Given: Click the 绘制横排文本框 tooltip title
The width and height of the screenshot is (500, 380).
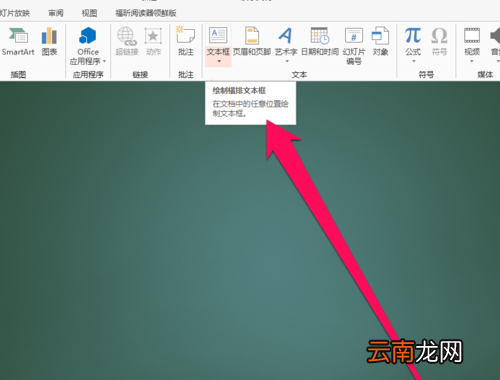Looking at the screenshot, I should tap(239, 91).
